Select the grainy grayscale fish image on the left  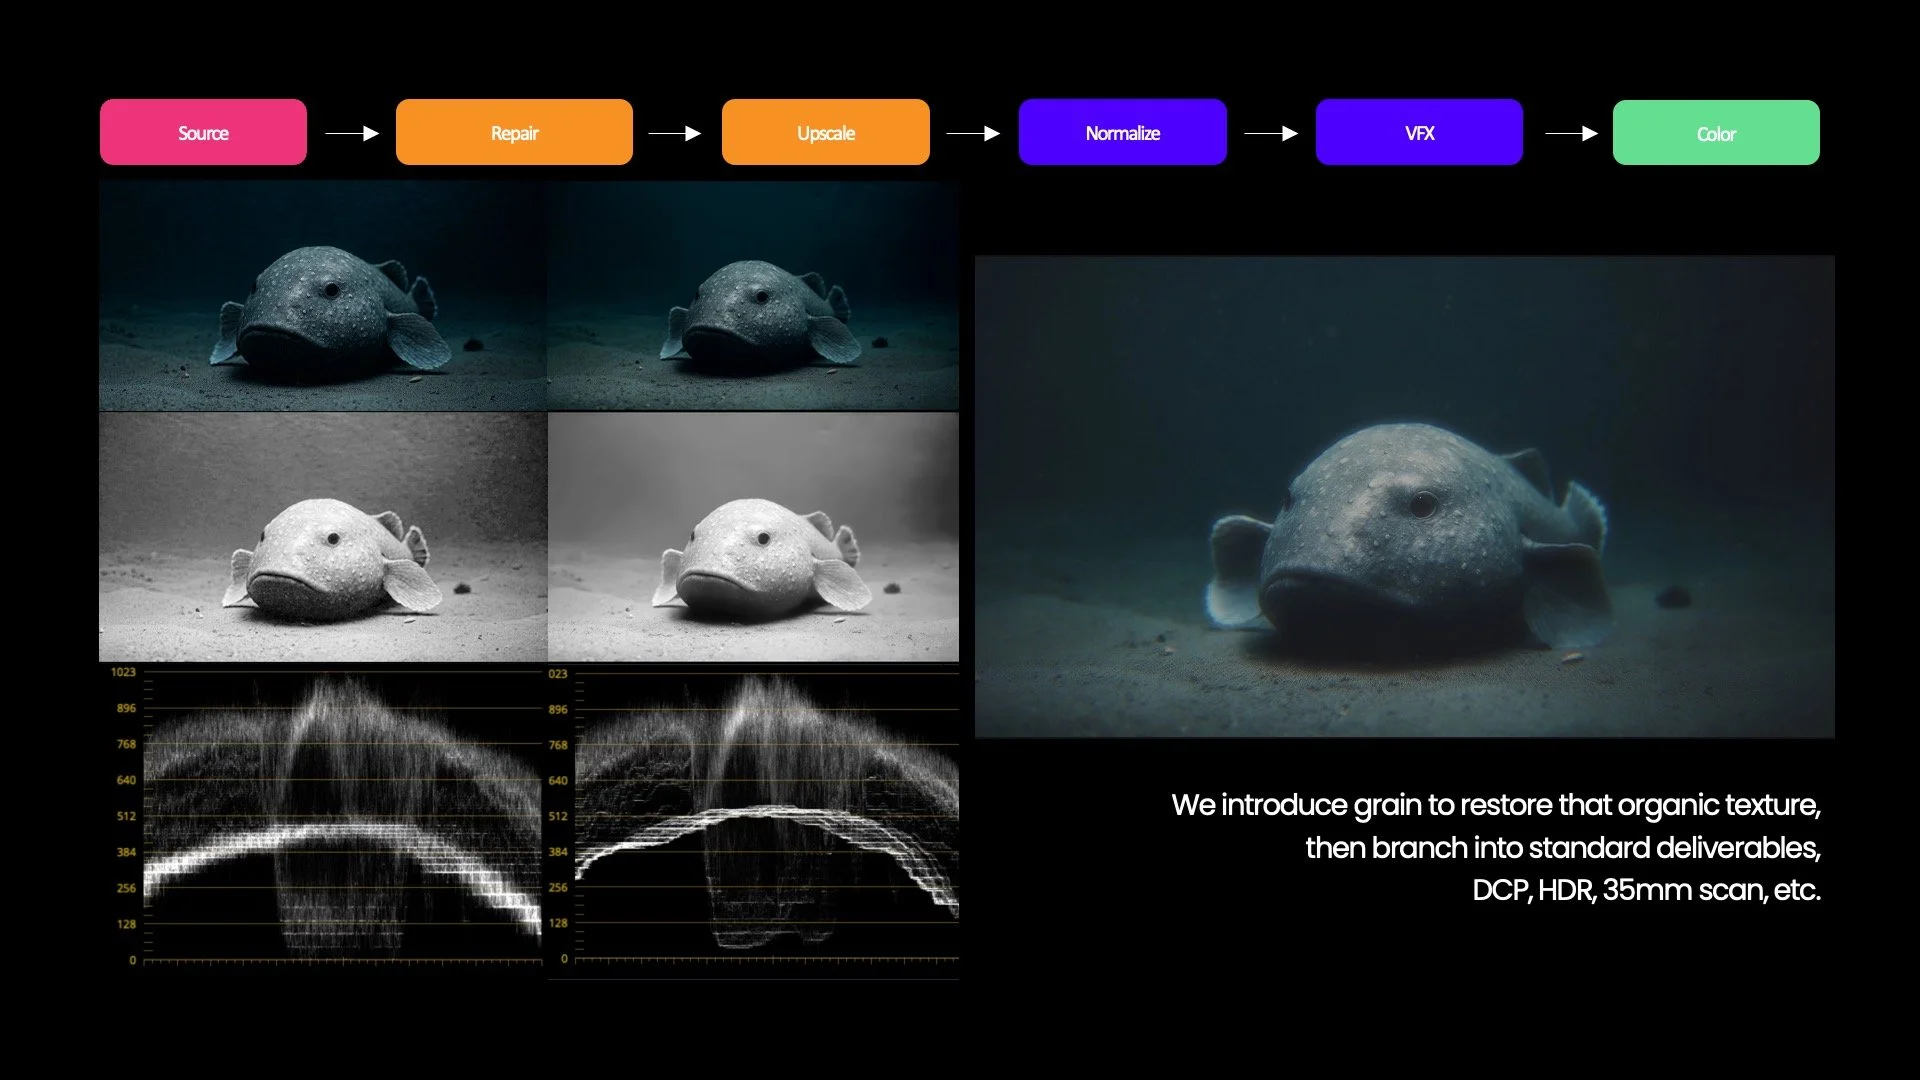pos(323,537)
